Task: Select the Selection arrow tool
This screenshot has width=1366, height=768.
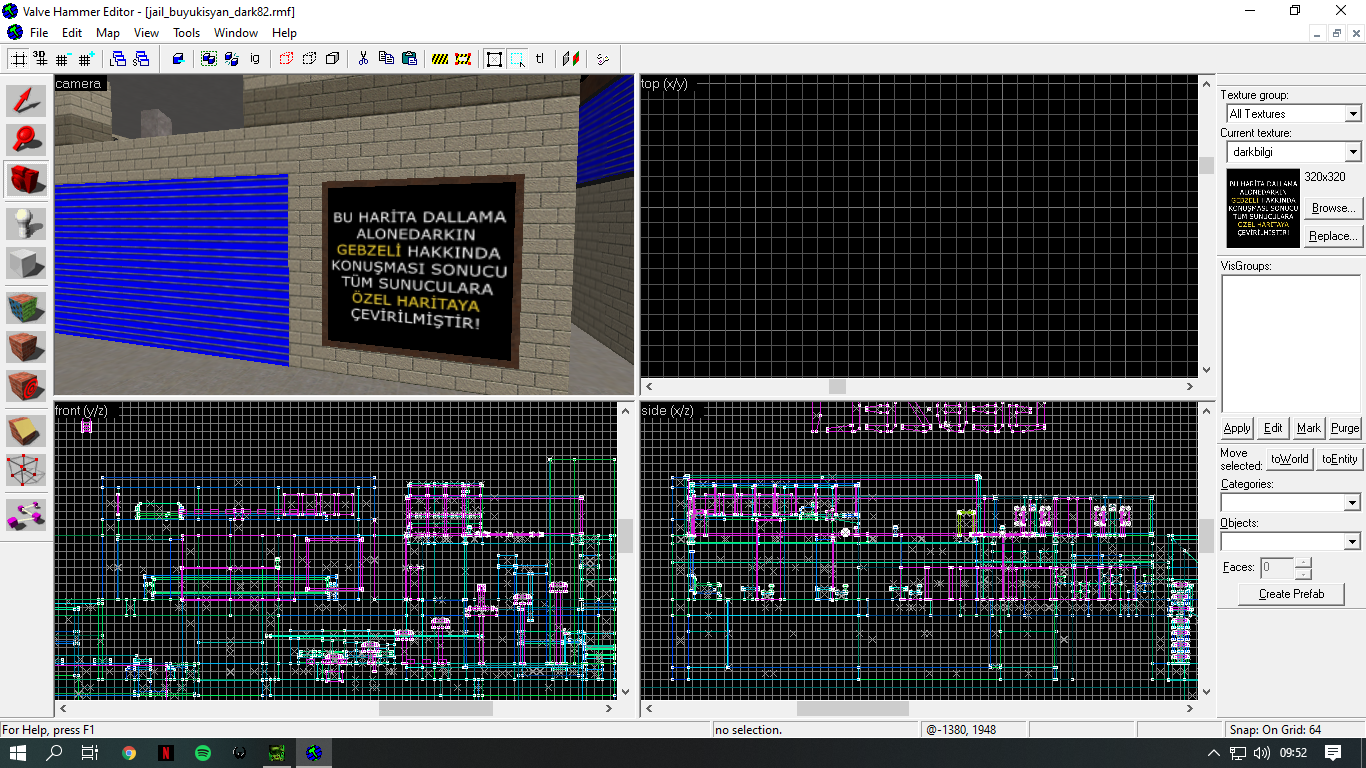Action: coord(27,99)
